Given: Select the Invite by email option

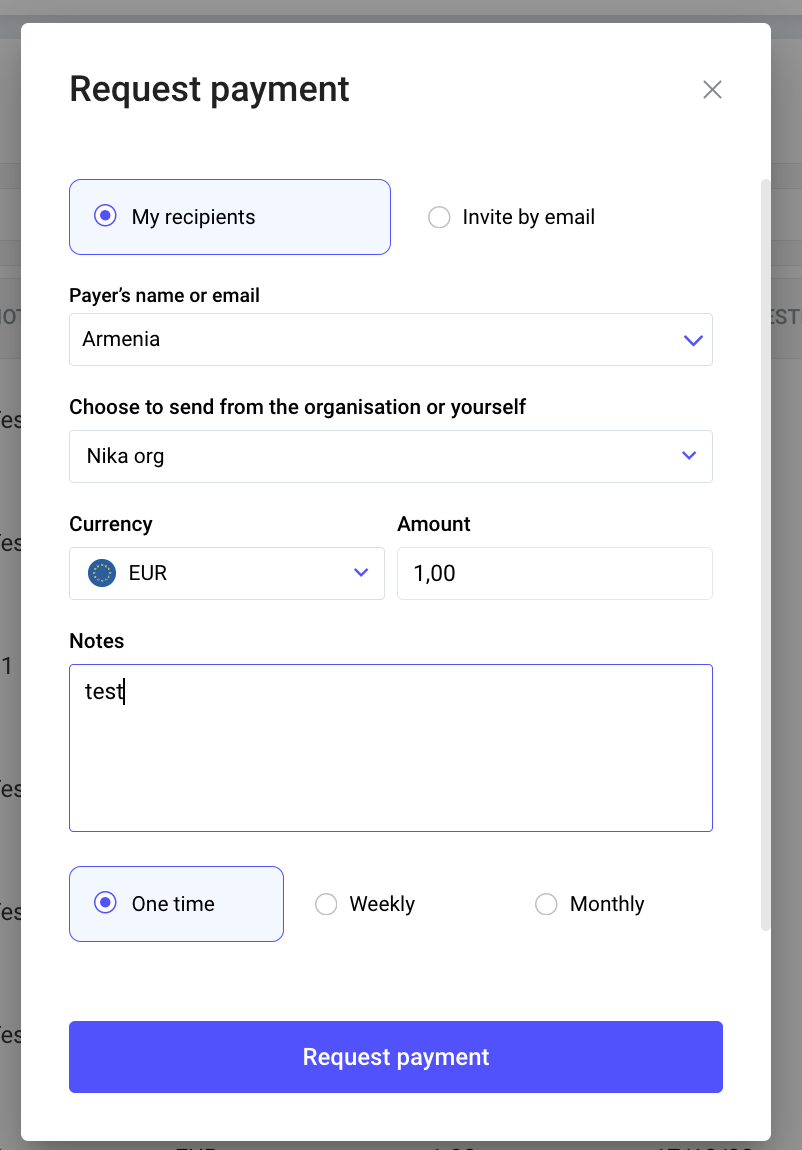Looking at the screenshot, I should tap(439, 217).
